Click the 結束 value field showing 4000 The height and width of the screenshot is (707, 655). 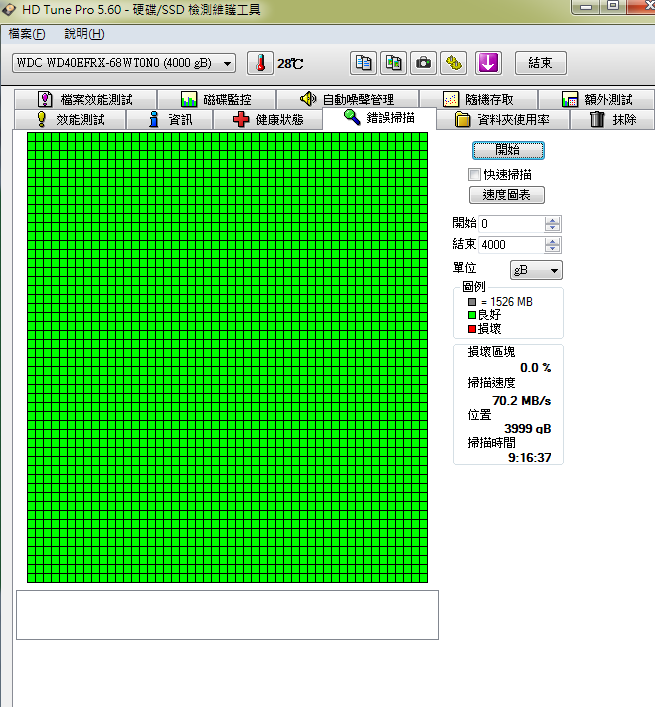point(512,245)
